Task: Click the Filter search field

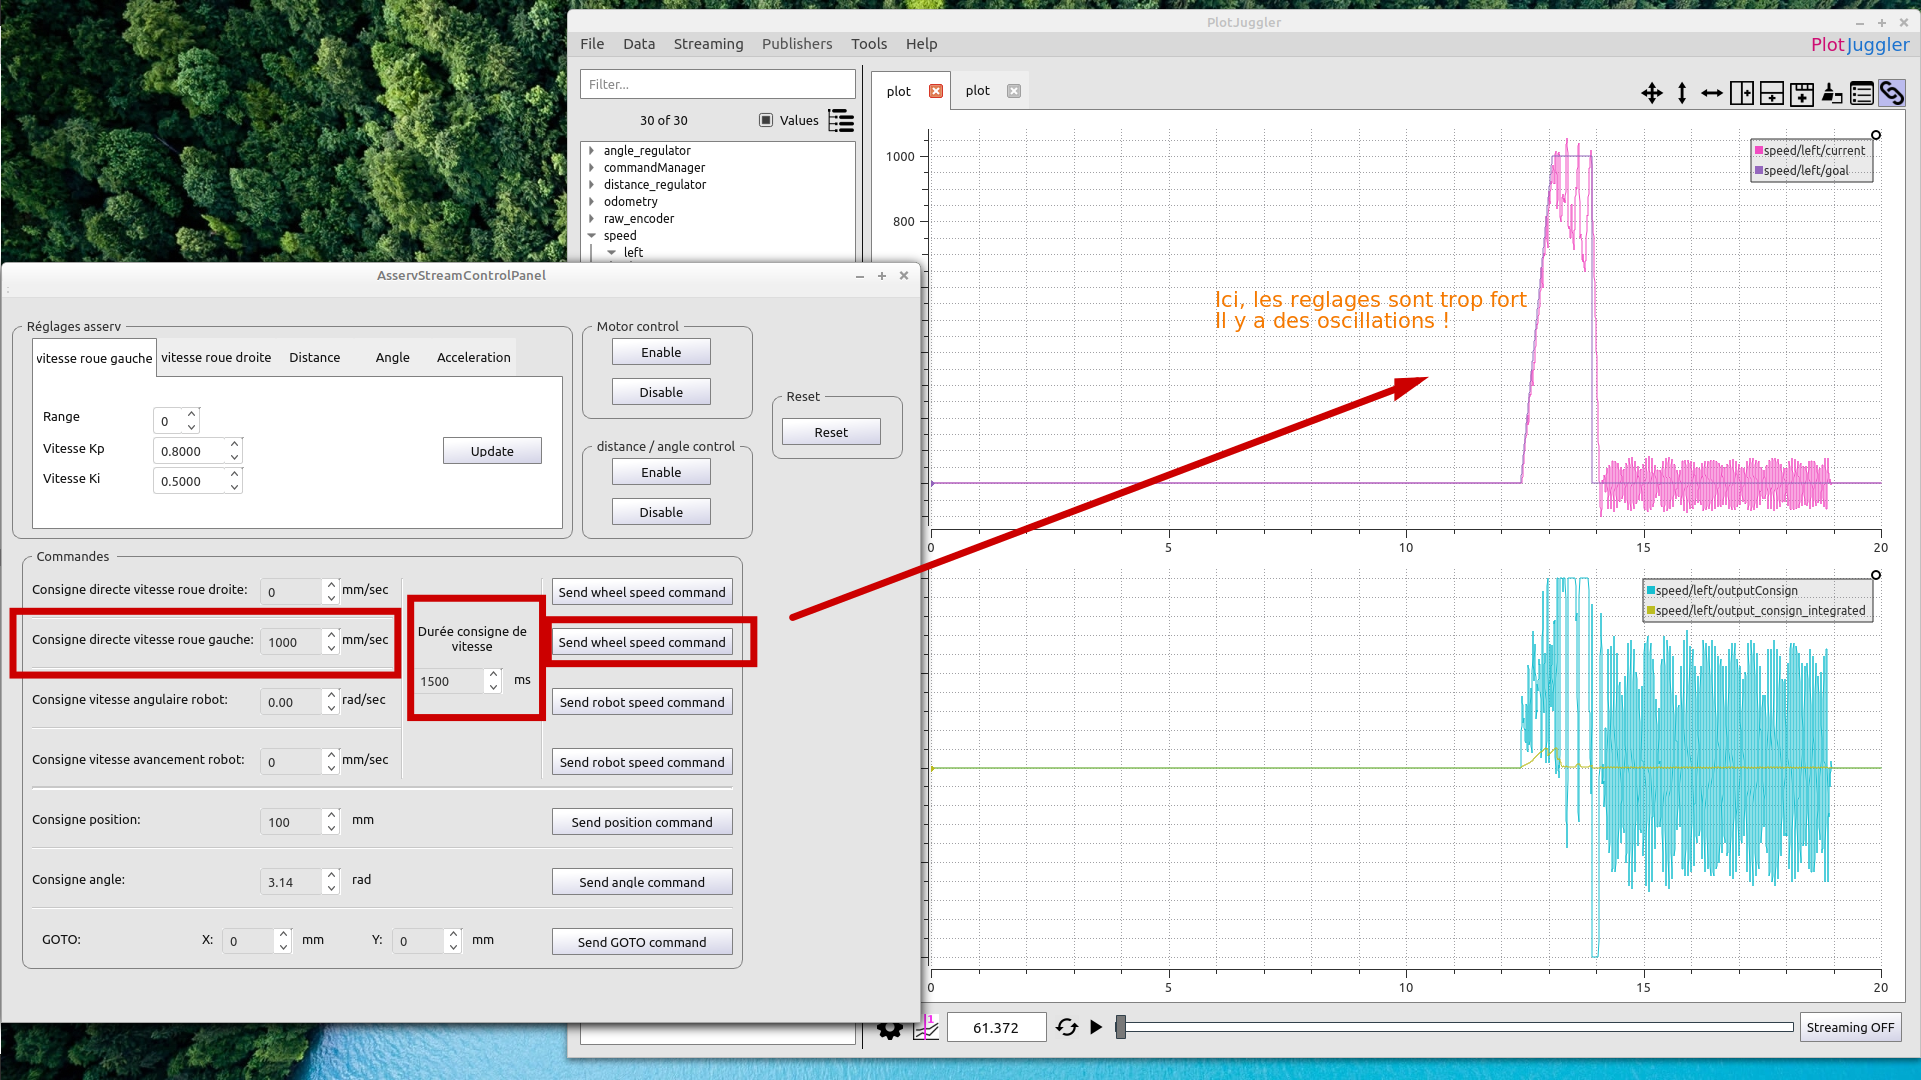Action: [718, 84]
